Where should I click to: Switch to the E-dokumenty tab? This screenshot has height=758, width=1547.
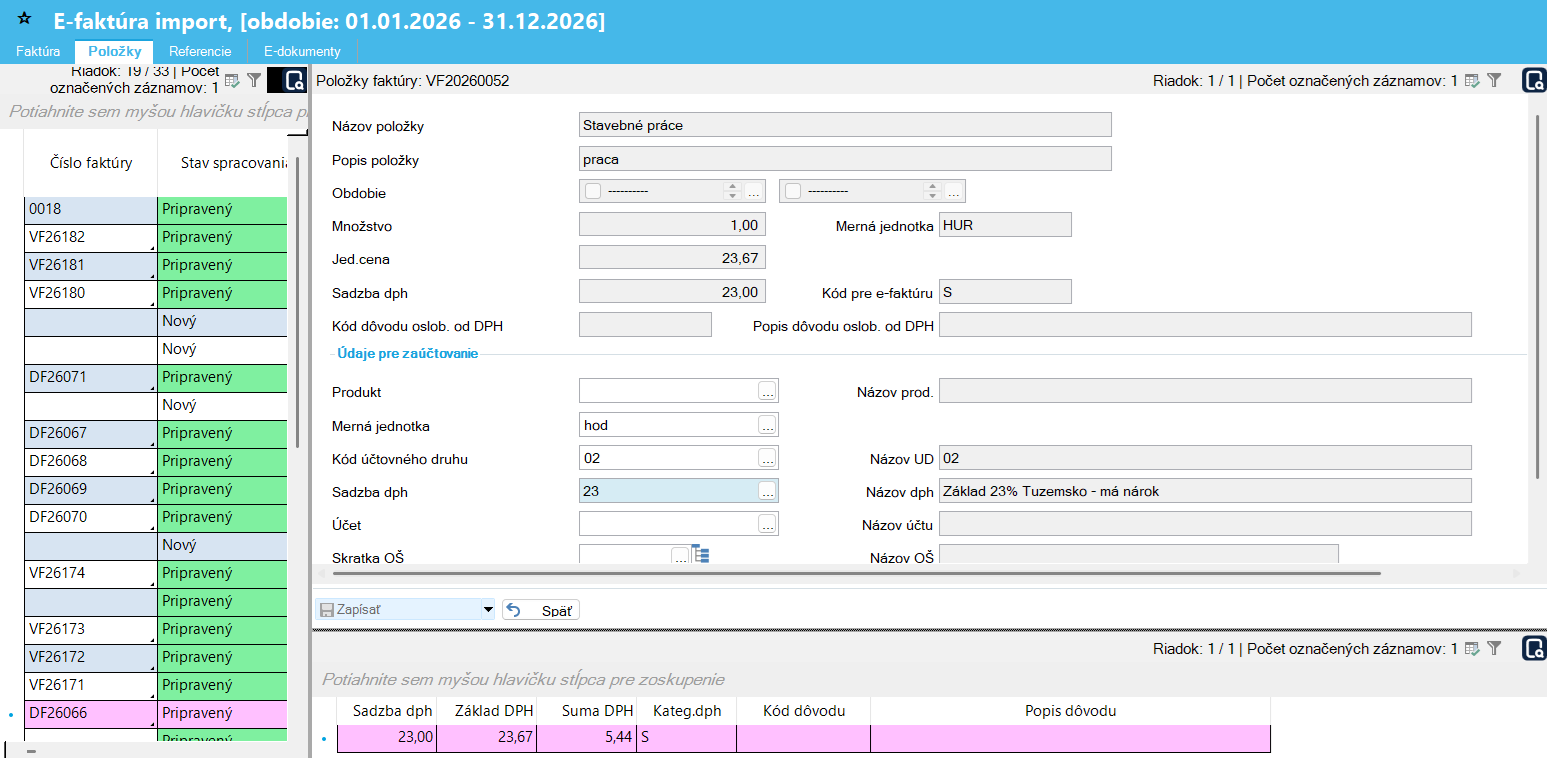(302, 51)
